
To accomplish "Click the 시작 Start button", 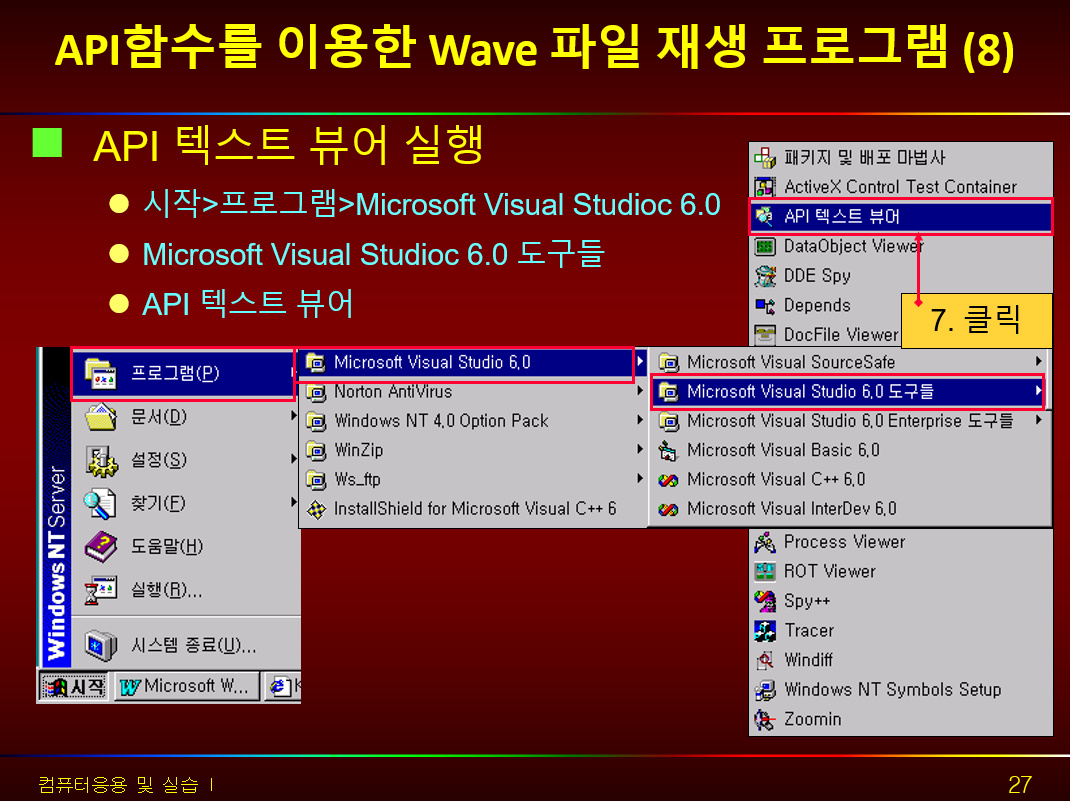I will (x=74, y=686).
